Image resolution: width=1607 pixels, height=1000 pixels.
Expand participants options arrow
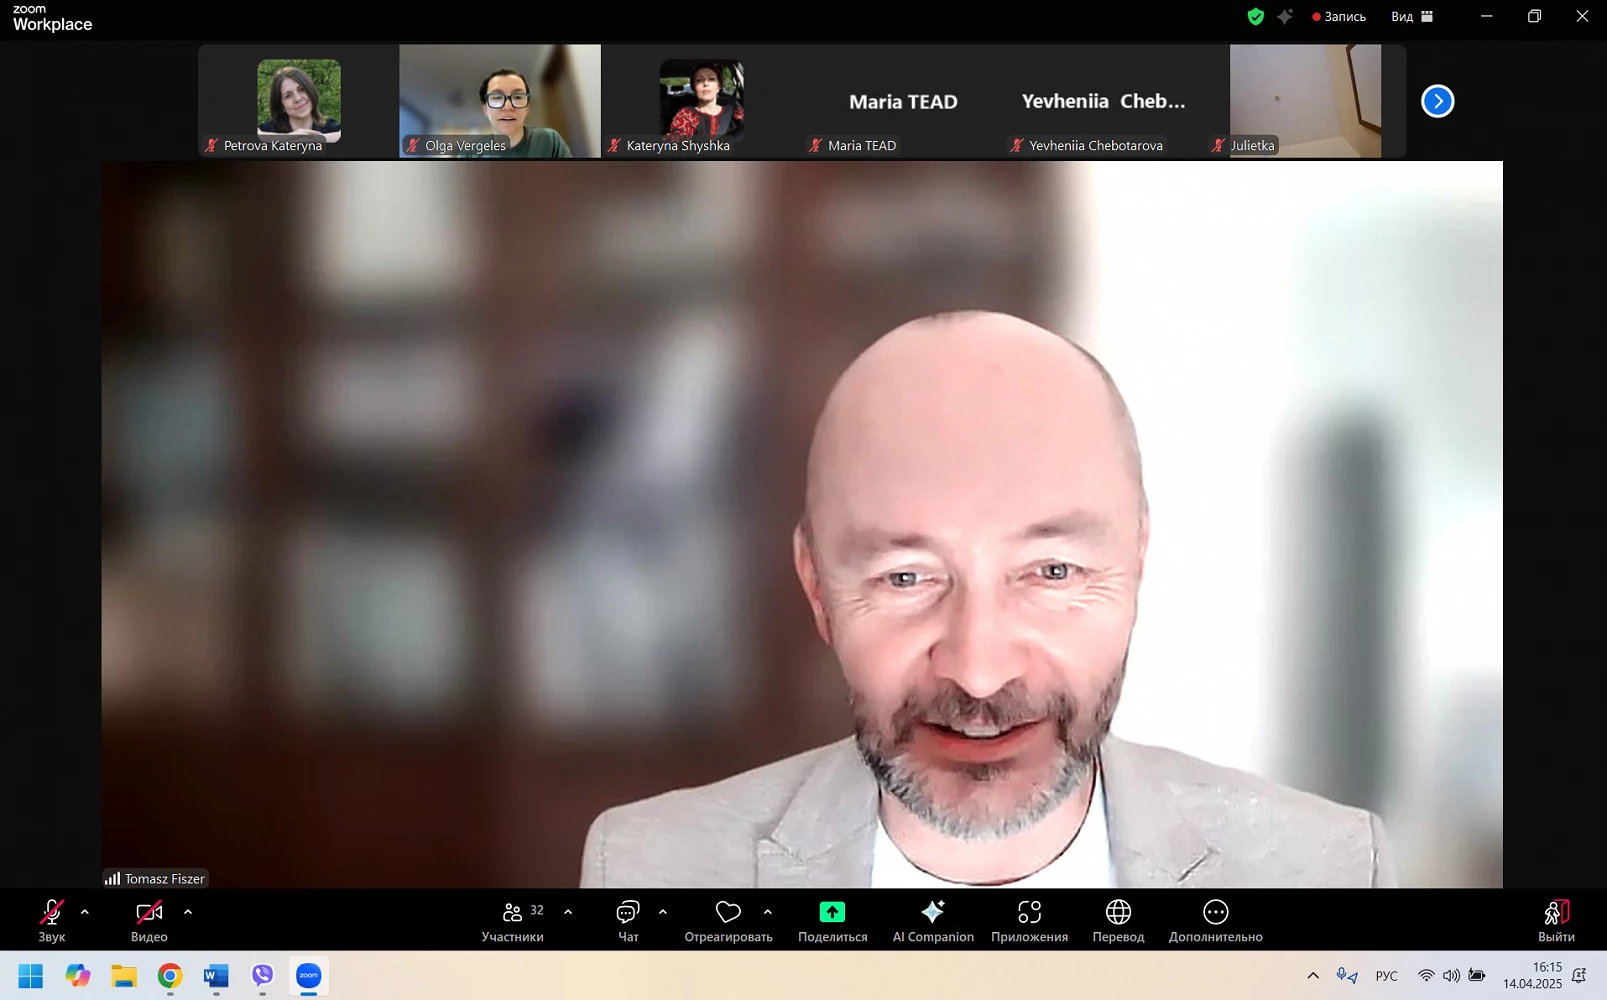[568, 912]
